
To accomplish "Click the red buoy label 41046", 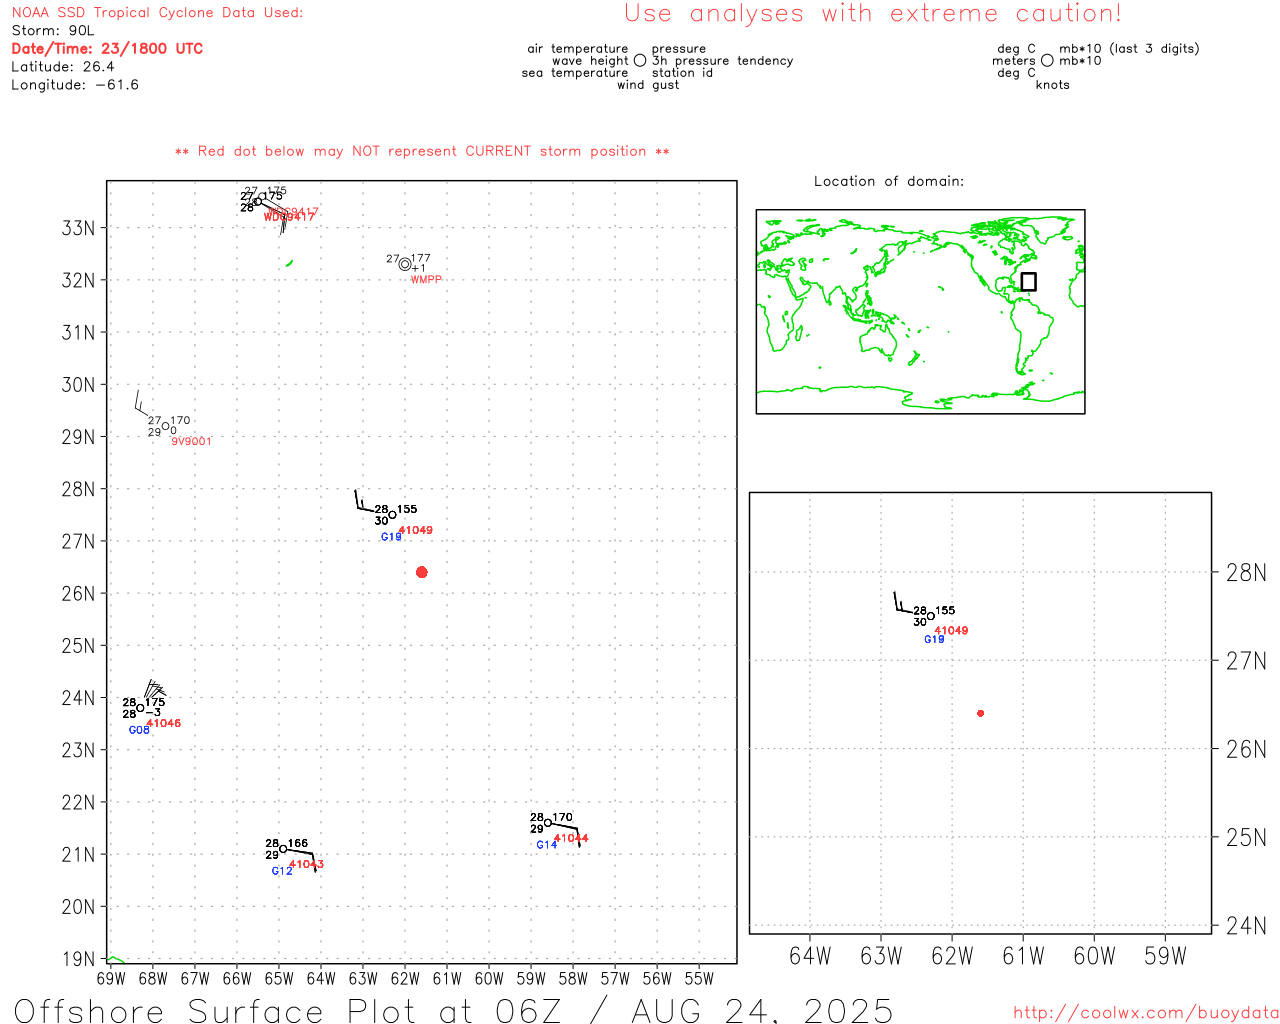I will pyautogui.click(x=164, y=723).
